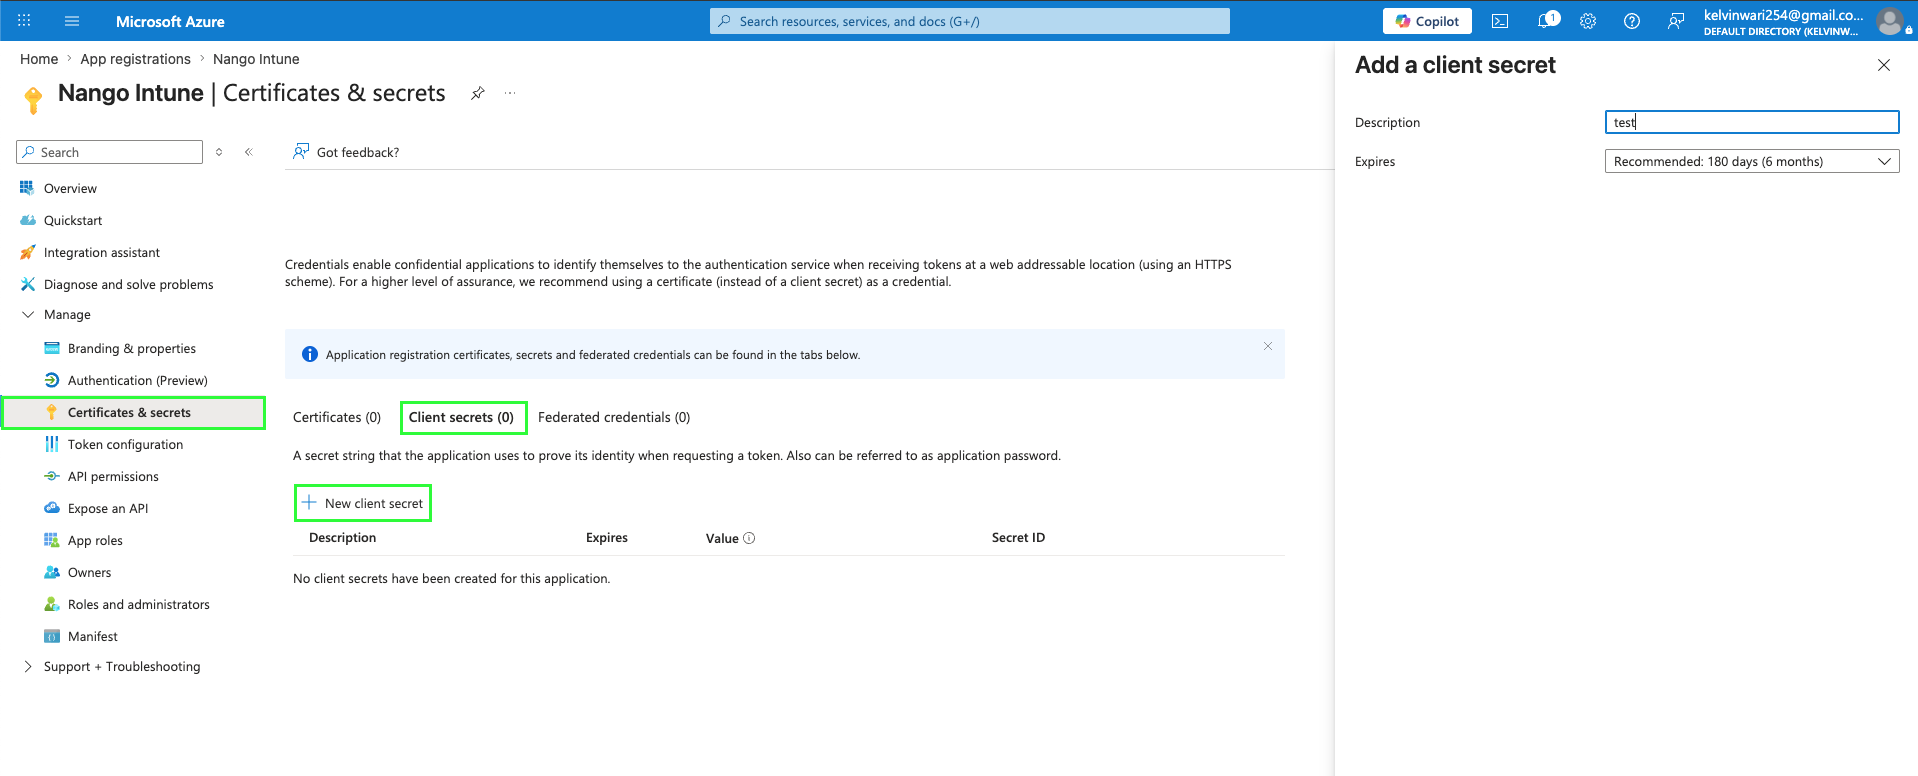Screen dimensions: 1918x776
Task: Open Owners in the sidebar
Action: [89, 572]
